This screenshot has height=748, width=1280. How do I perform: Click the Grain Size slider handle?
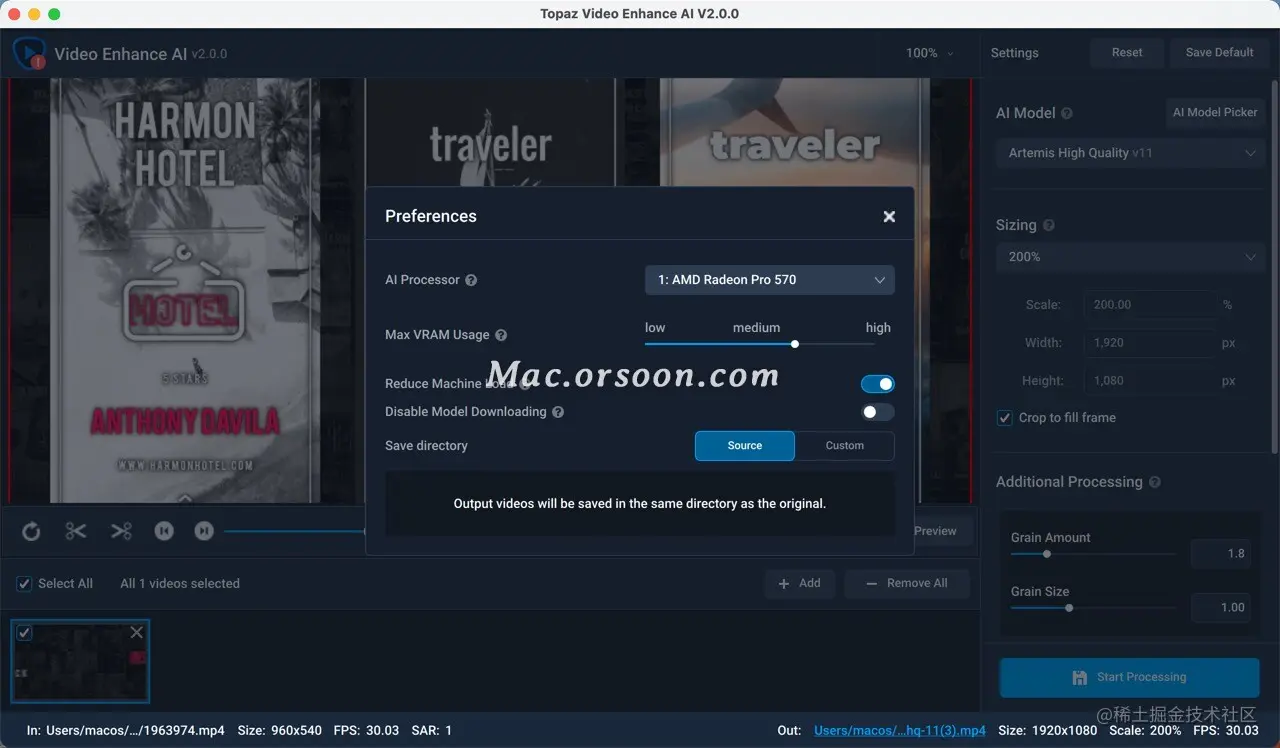point(1069,607)
